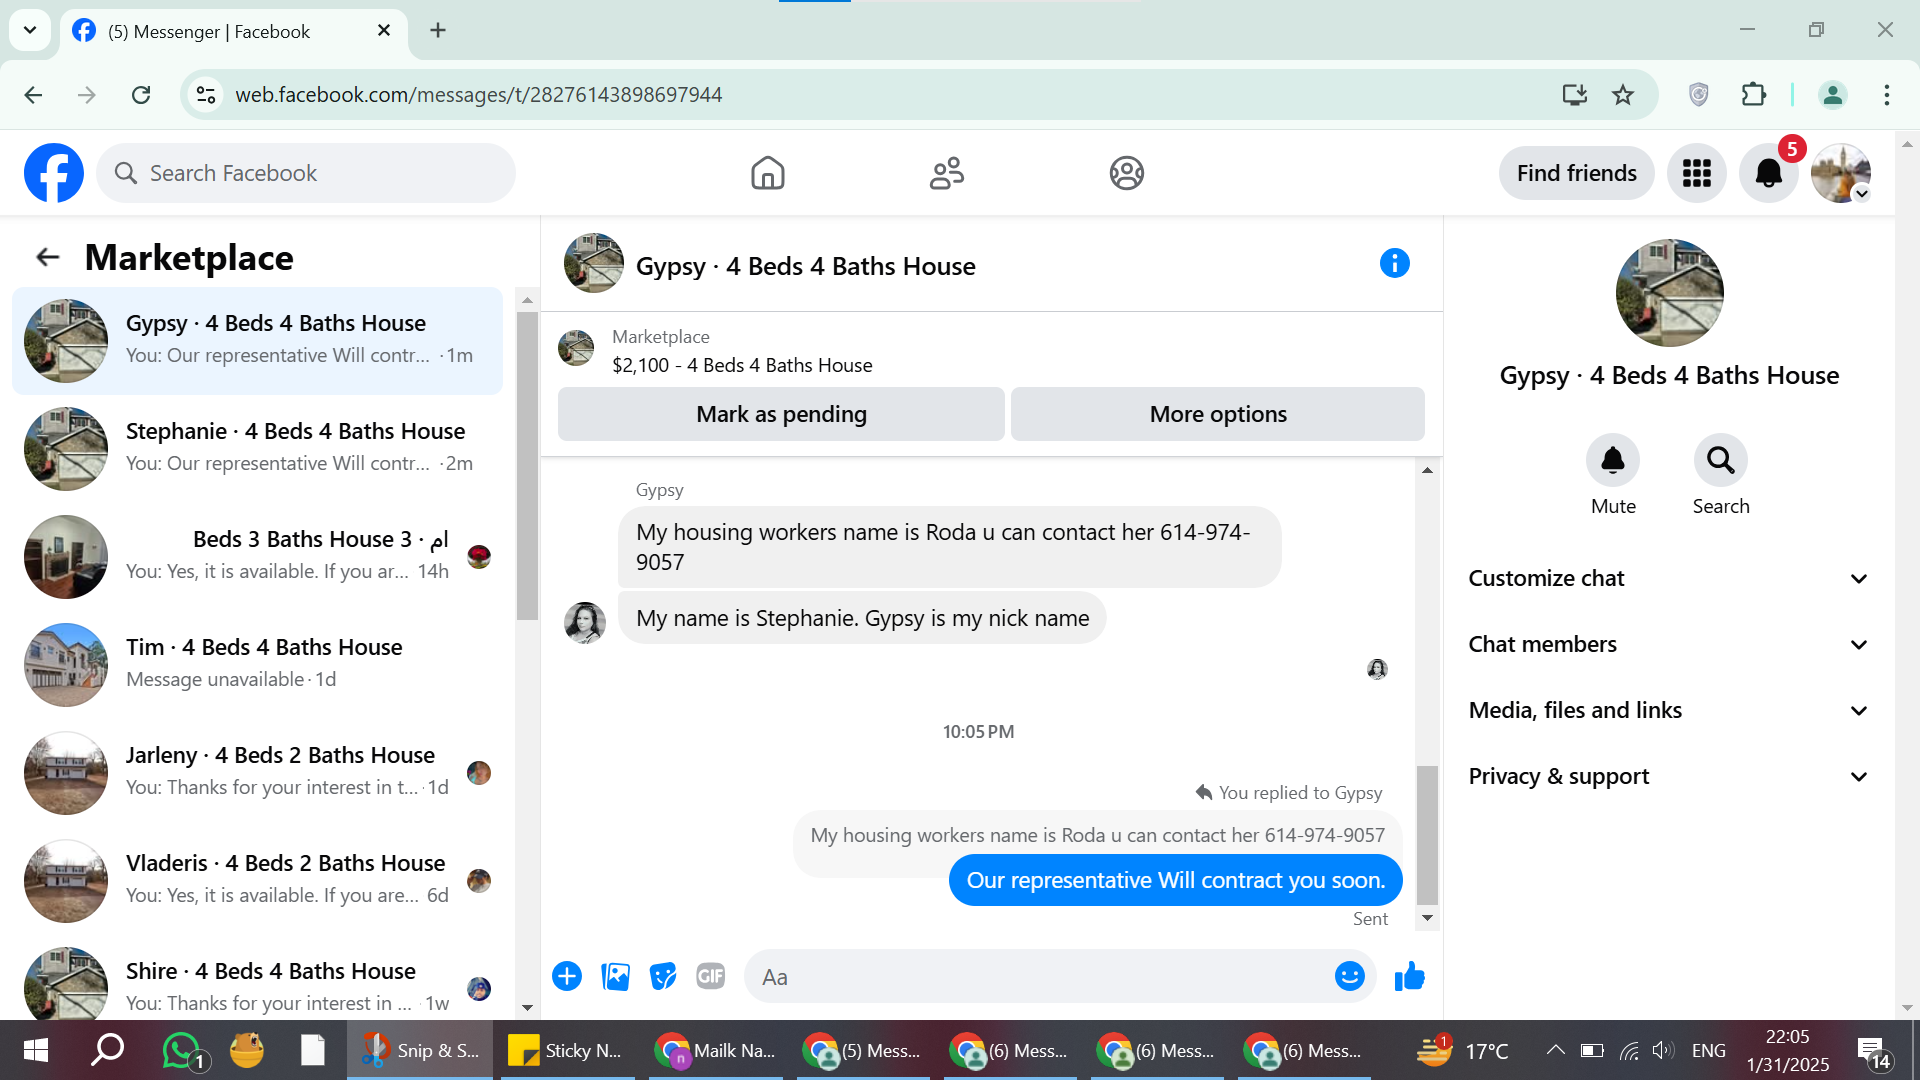Go to the Home feed icon
Viewport: 1920px width, 1080px height.
(x=768, y=173)
